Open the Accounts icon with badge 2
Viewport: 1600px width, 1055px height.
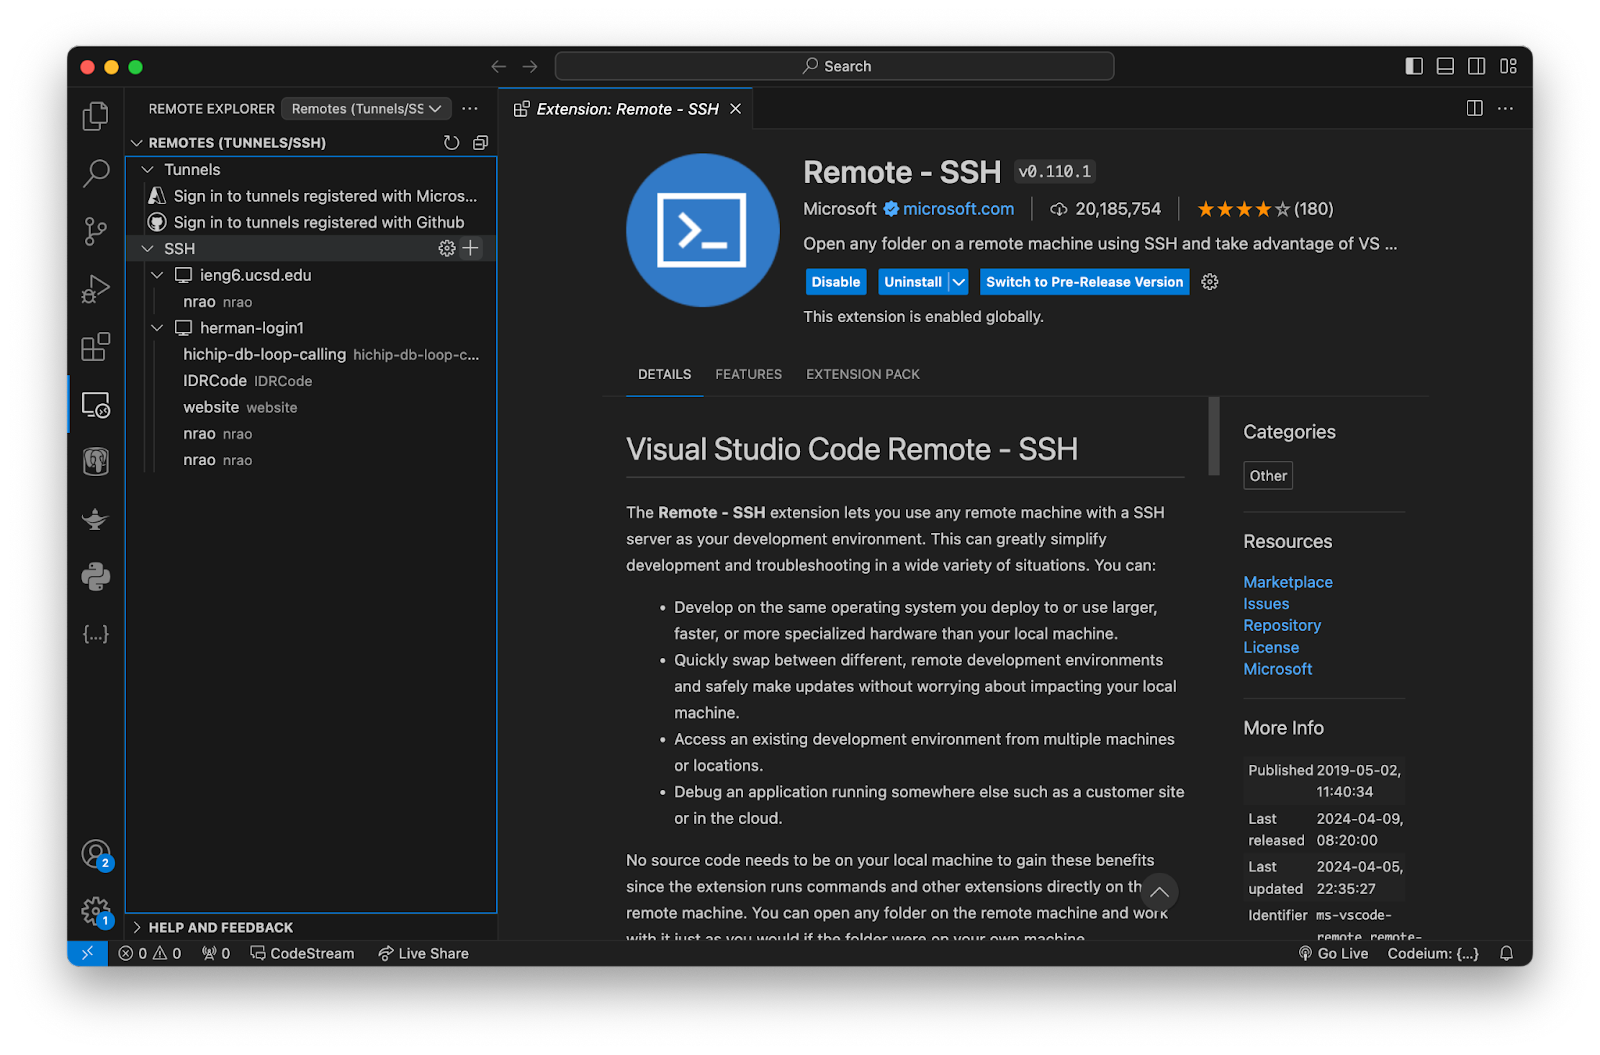(x=96, y=855)
